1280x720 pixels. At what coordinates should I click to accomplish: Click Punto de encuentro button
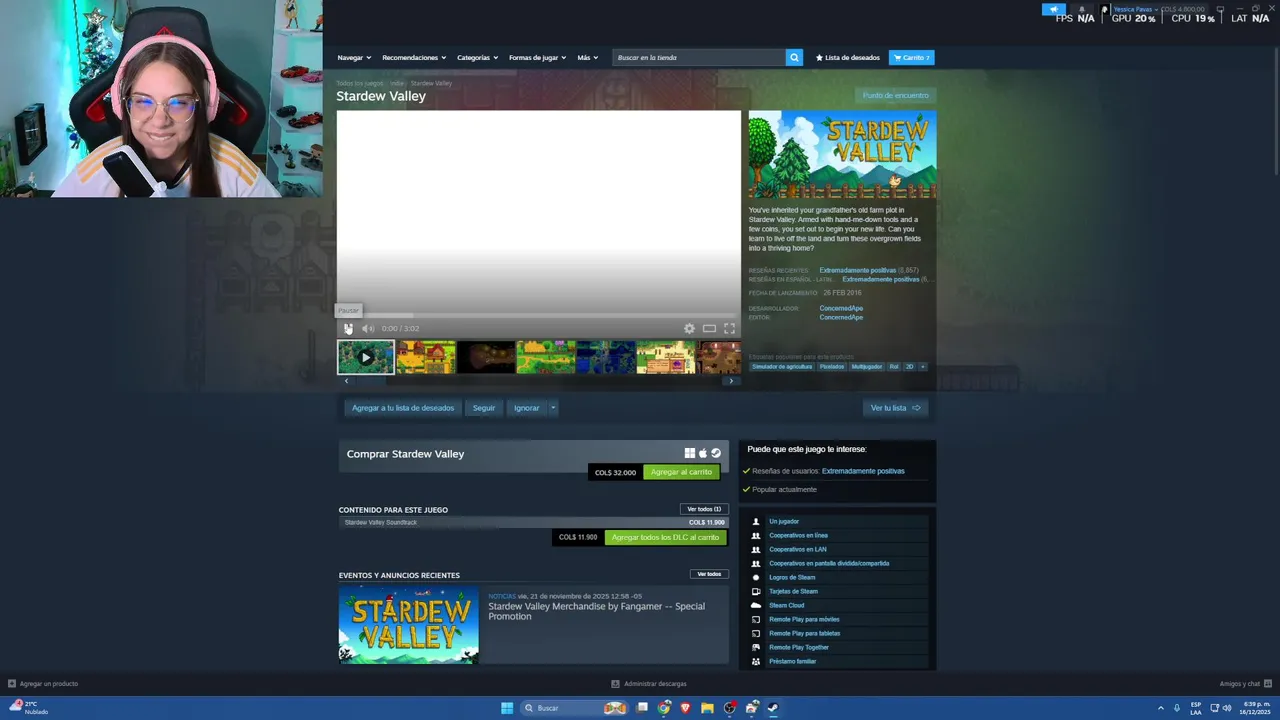tap(896, 96)
